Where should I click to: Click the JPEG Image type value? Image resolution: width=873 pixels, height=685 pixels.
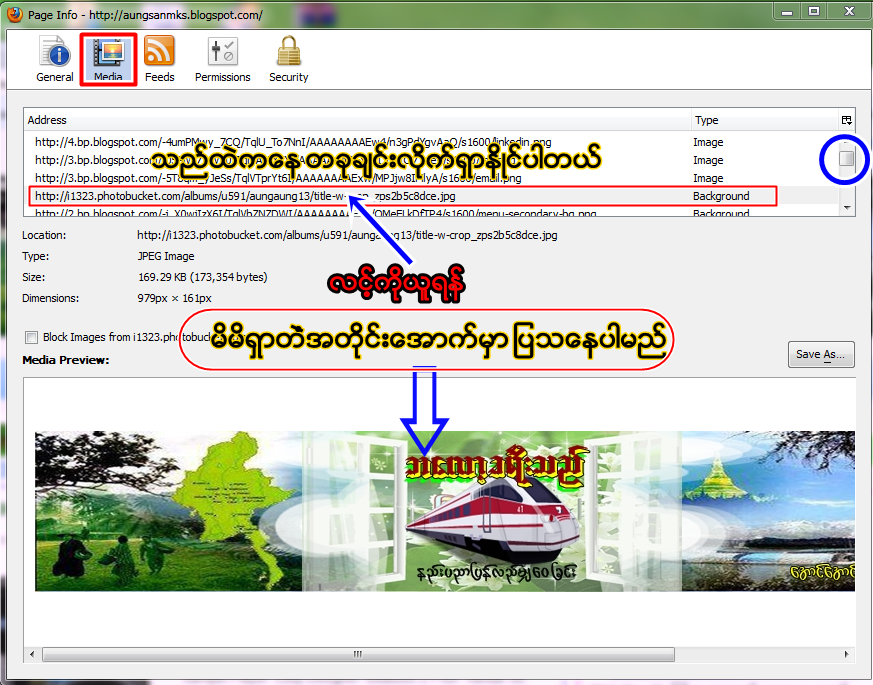[166, 256]
